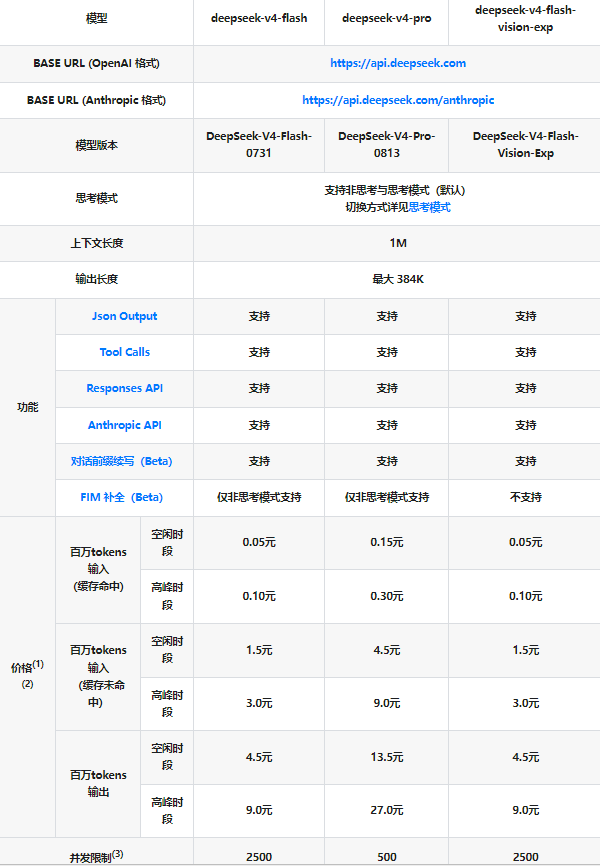The image size is (600, 866).
Task: Open the https://api.deepseek.com/anthropic link
Action: (398, 100)
